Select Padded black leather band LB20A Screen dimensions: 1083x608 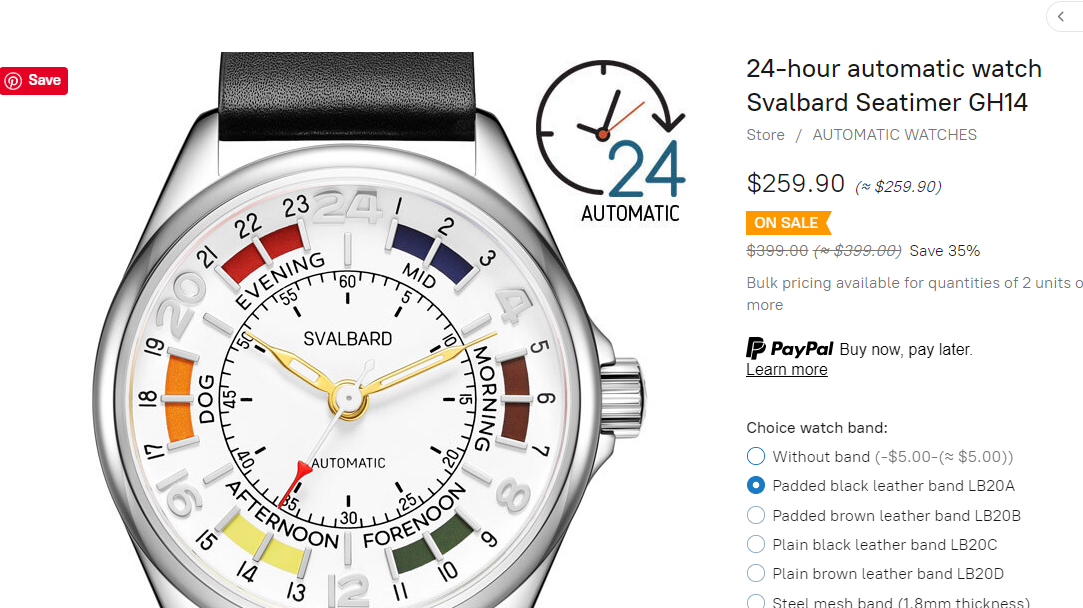[756, 486]
